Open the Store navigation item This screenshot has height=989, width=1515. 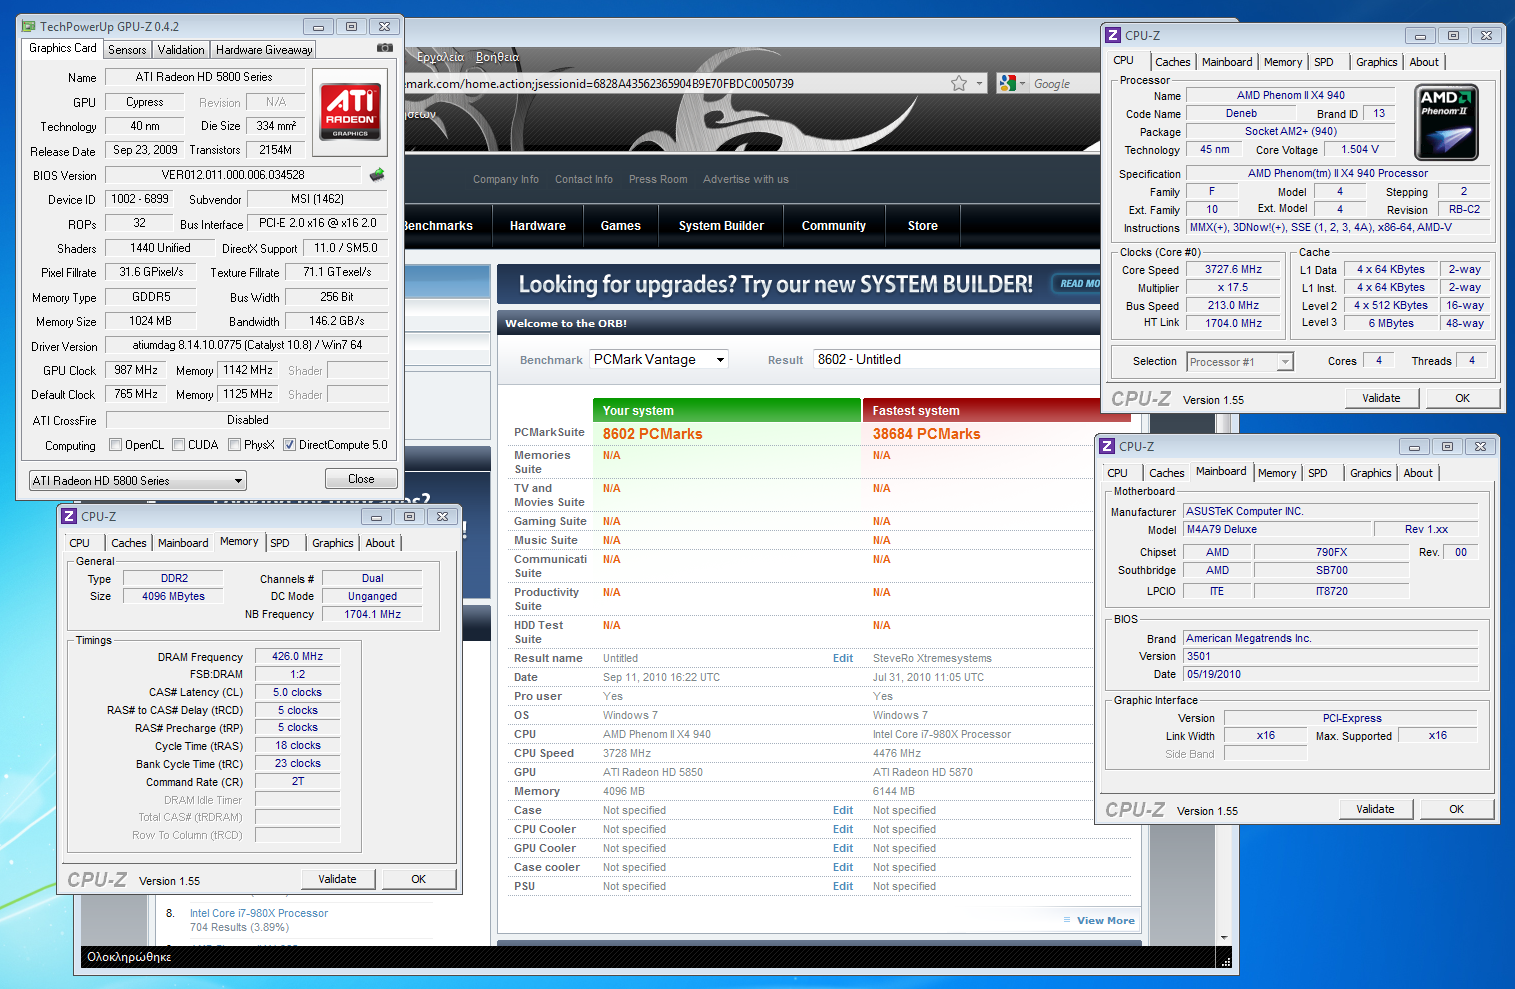coord(923,226)
